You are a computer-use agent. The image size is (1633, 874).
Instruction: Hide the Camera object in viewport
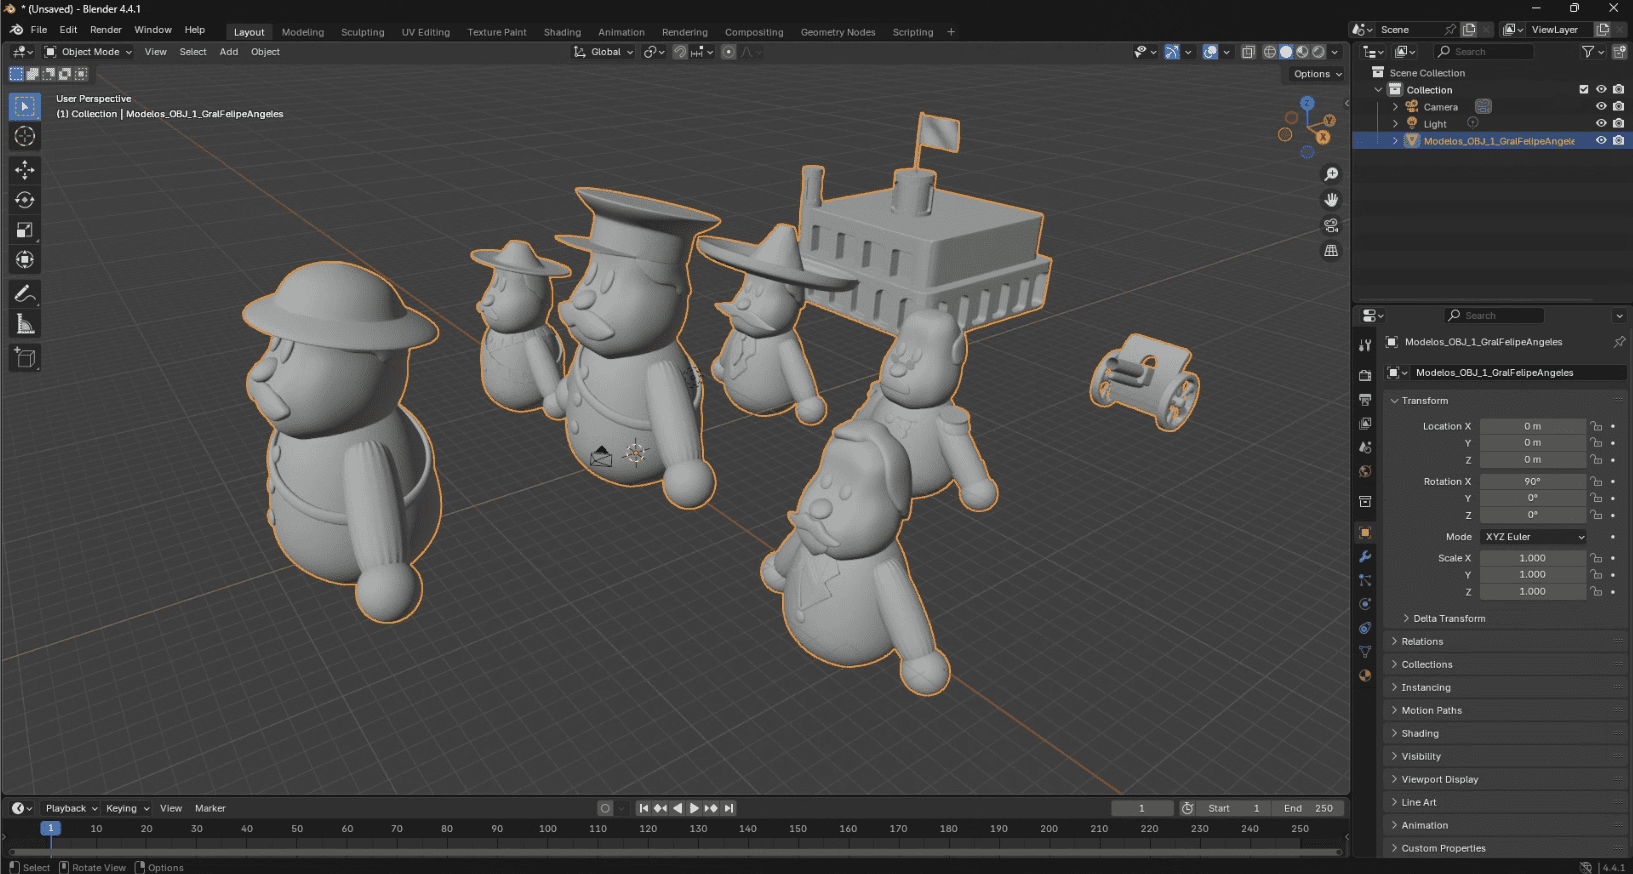click(x=1601, y=107)
